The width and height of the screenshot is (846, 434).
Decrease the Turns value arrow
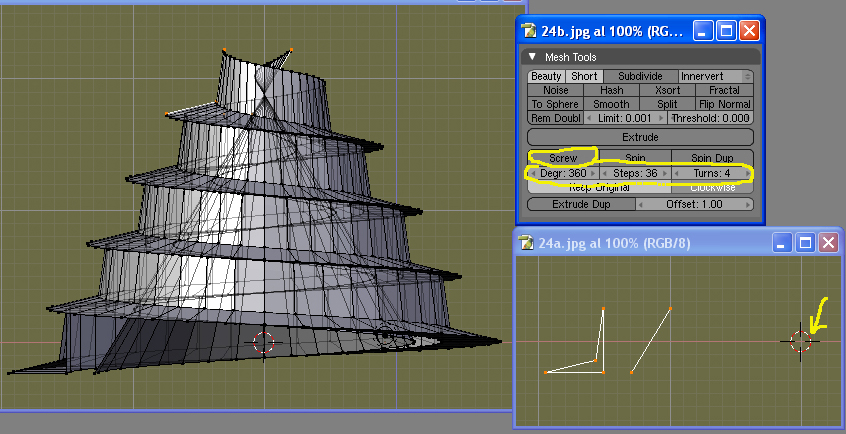[x=677, y=173]
